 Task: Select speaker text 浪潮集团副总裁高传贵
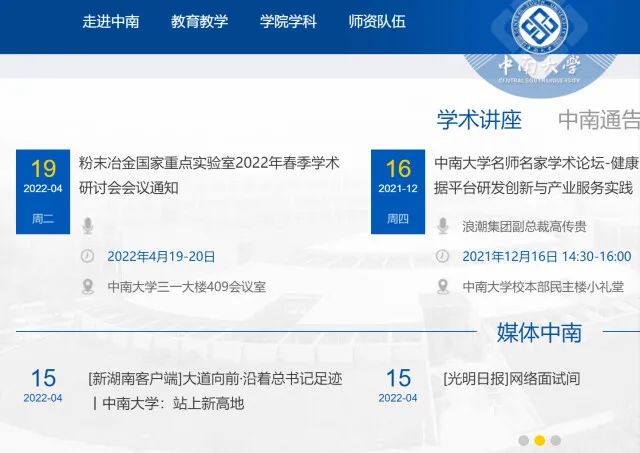coord(524,226)
